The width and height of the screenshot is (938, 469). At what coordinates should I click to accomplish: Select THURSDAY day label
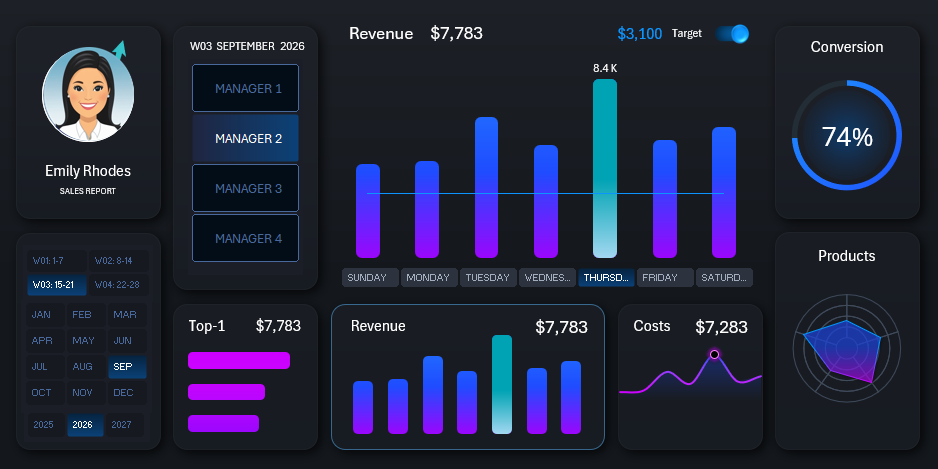606,278
